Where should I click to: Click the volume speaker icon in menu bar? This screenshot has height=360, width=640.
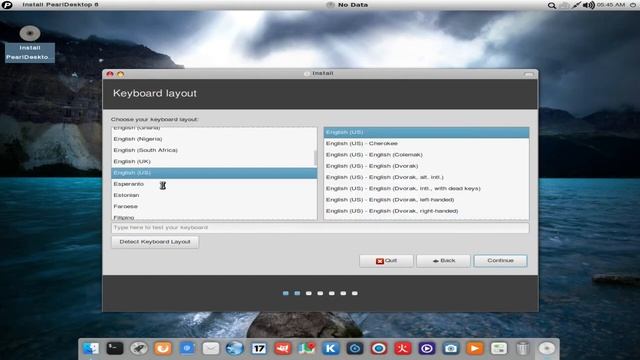click(588, 5)
